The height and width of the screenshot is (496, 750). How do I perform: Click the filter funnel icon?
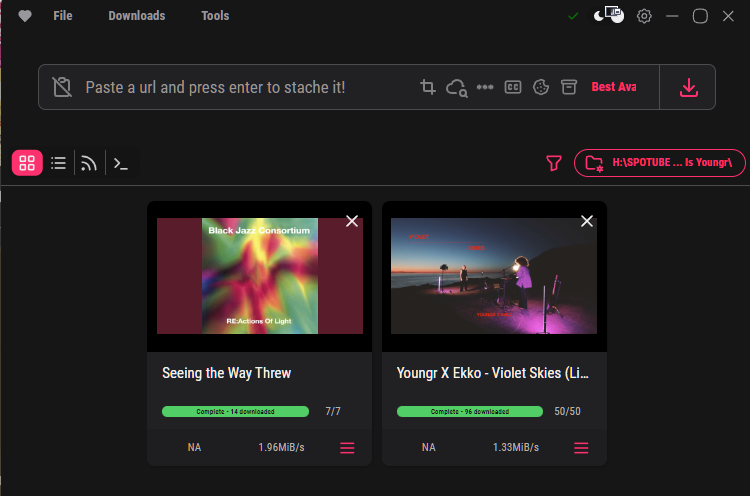click(x=553, y=163)
